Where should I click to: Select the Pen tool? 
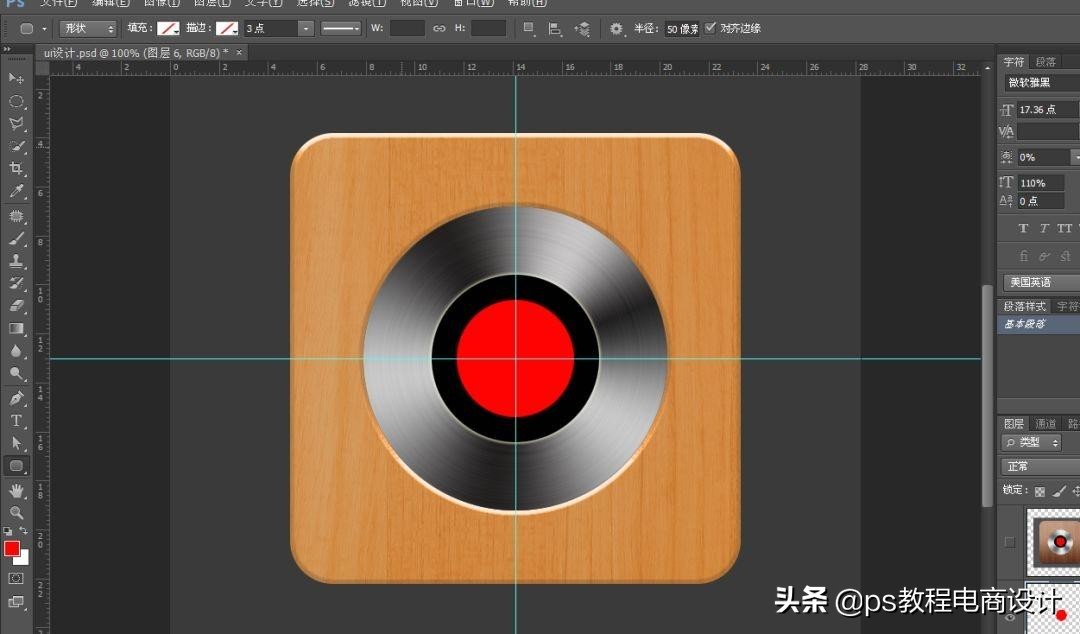point(16,398)
